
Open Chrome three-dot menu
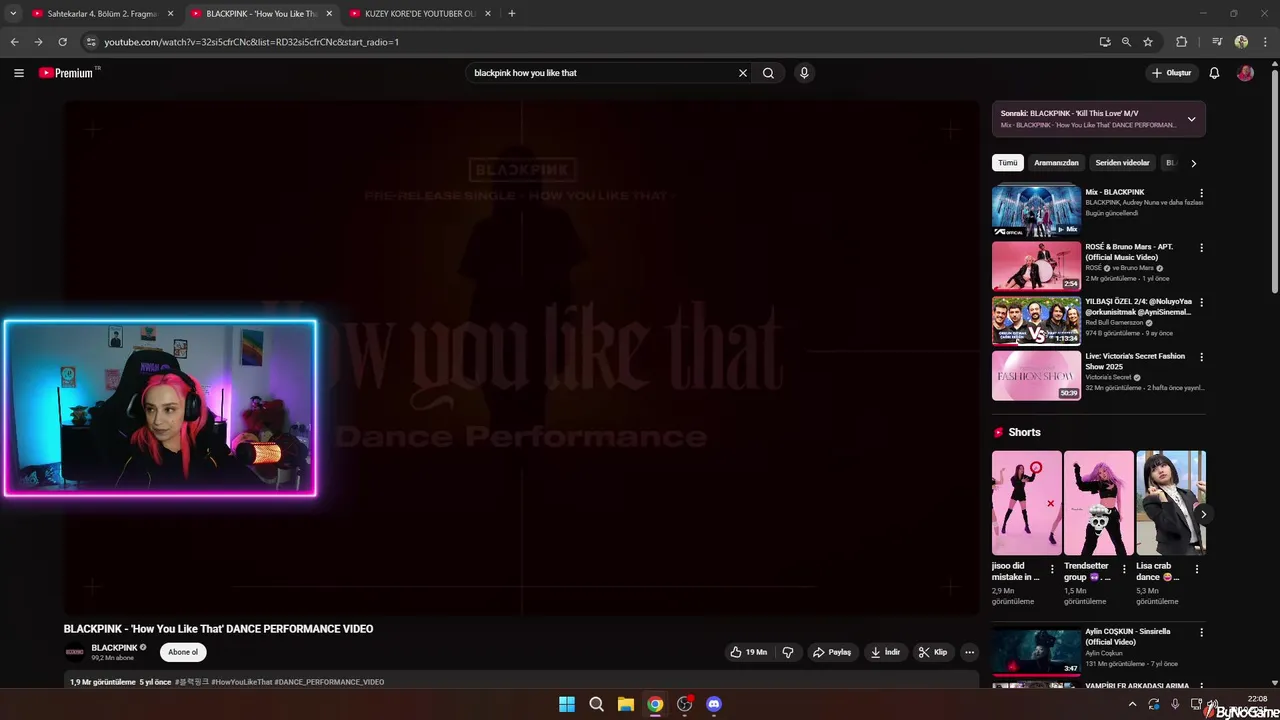coord(1265,42)
